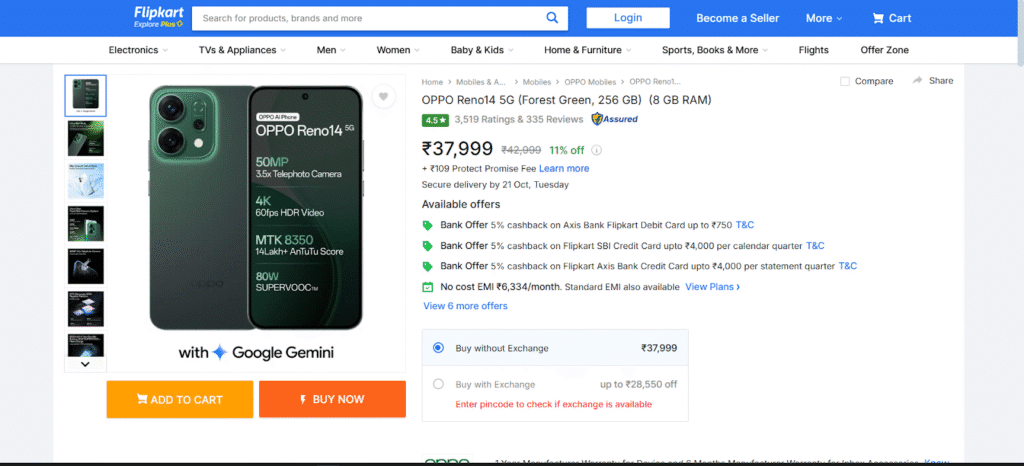Focus the product search input field

pos(370,18)
